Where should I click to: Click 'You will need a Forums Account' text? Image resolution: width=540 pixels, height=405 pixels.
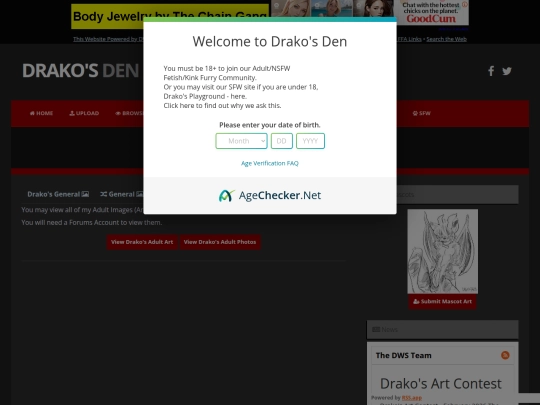92,222
